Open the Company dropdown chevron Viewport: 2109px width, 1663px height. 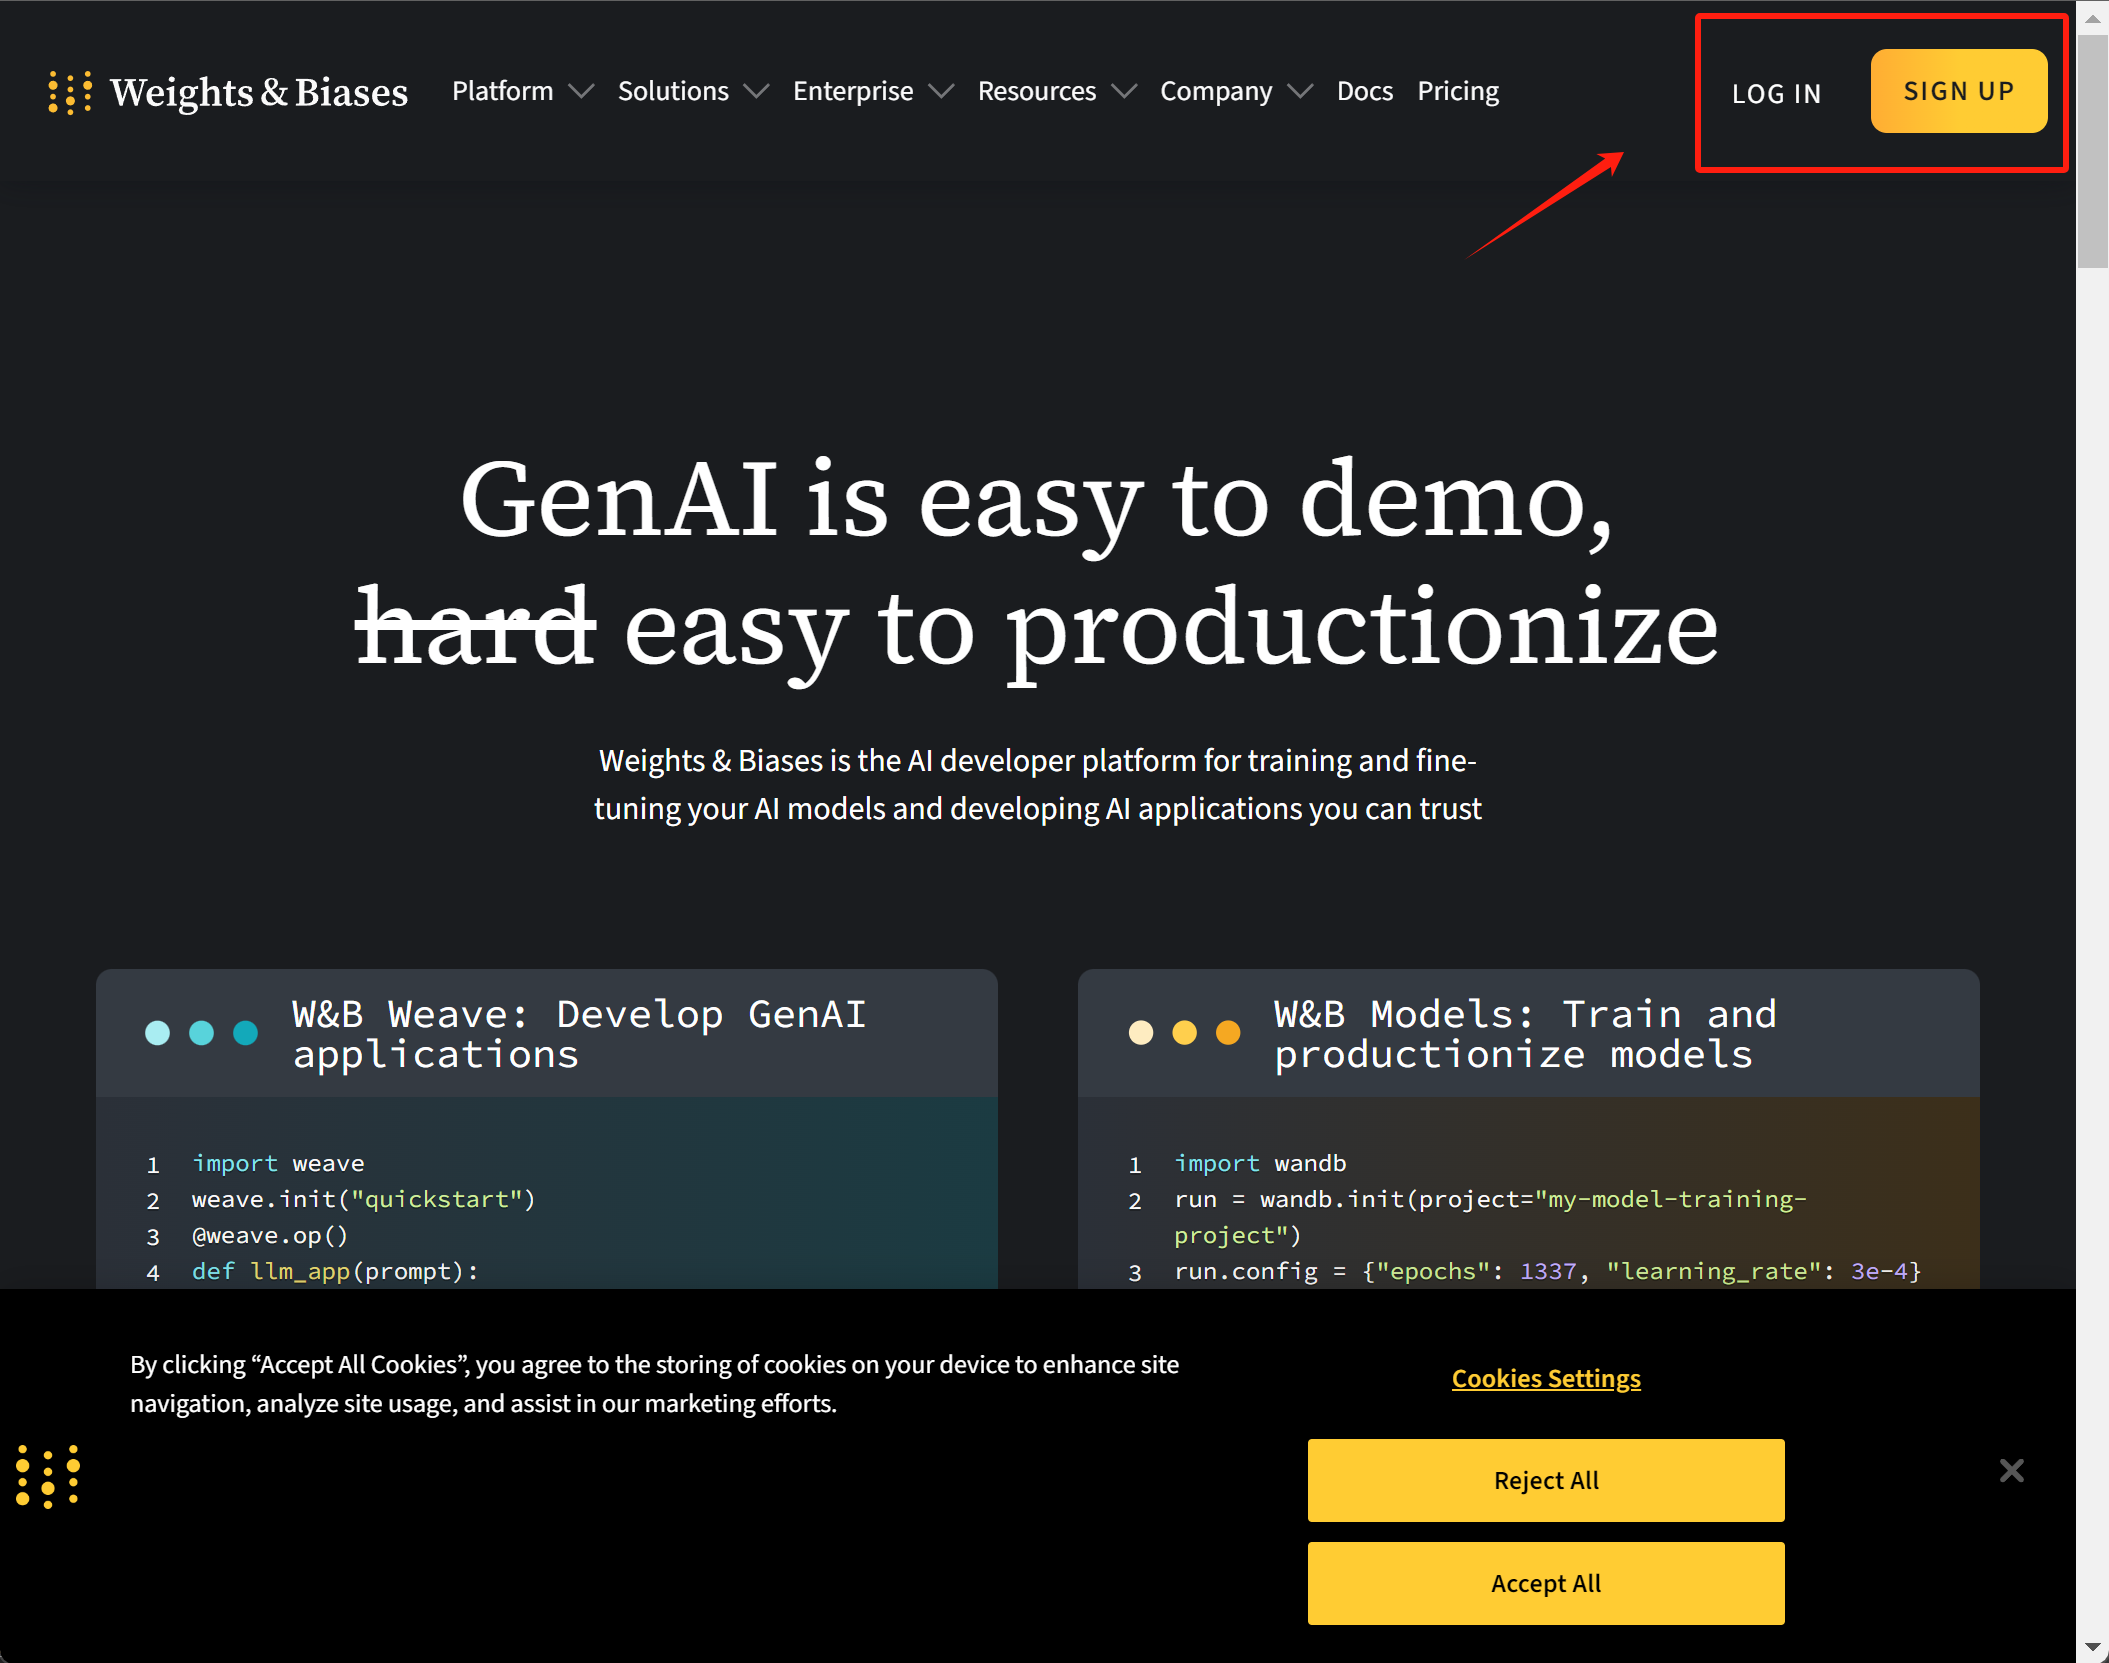click(1300, 92)
